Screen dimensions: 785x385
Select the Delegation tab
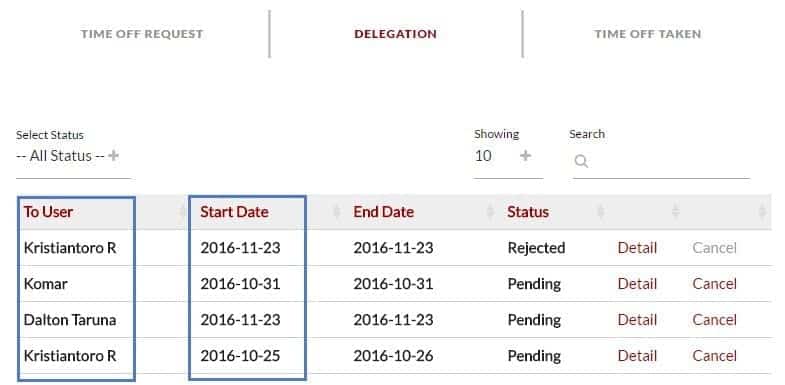[396, 34]
